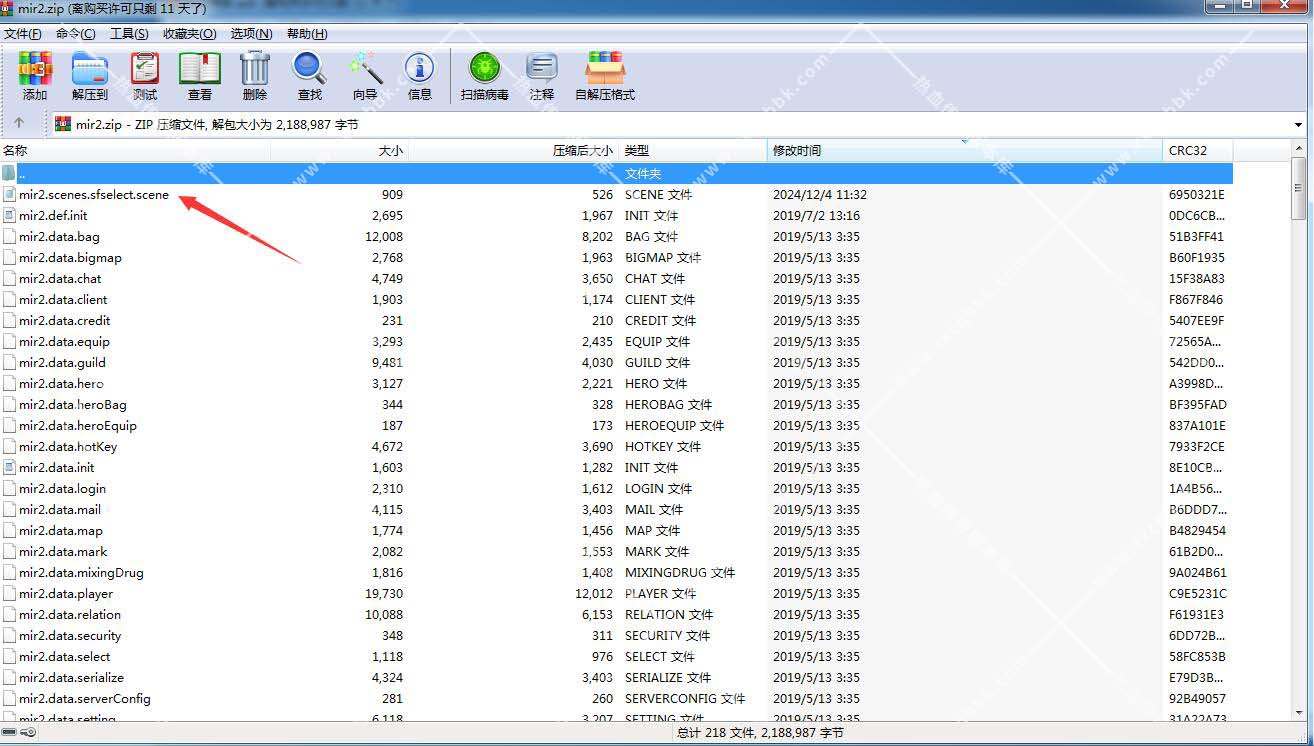Viewport: 1314px width, 746px height.
Task: Sort by 大小 column header
Action: point(340,150)
